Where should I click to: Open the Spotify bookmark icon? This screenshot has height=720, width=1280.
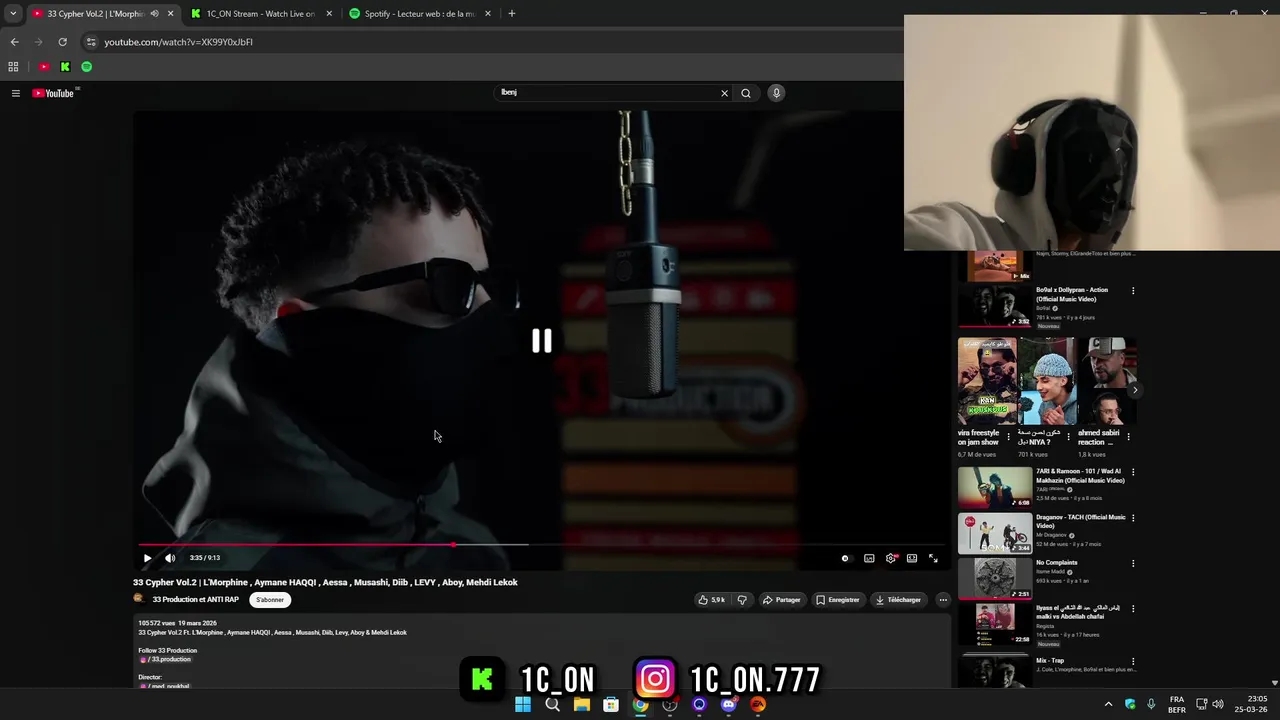coord(87,67)
